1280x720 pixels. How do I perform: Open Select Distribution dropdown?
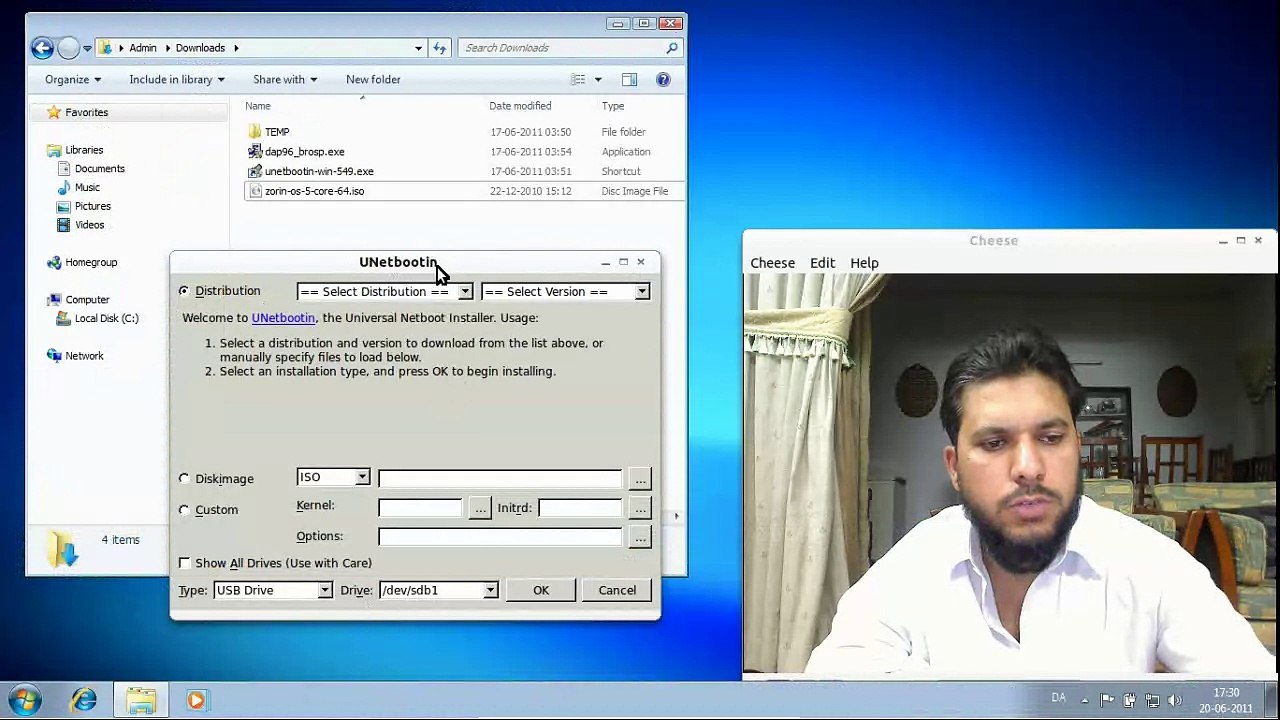coord(385,291)
